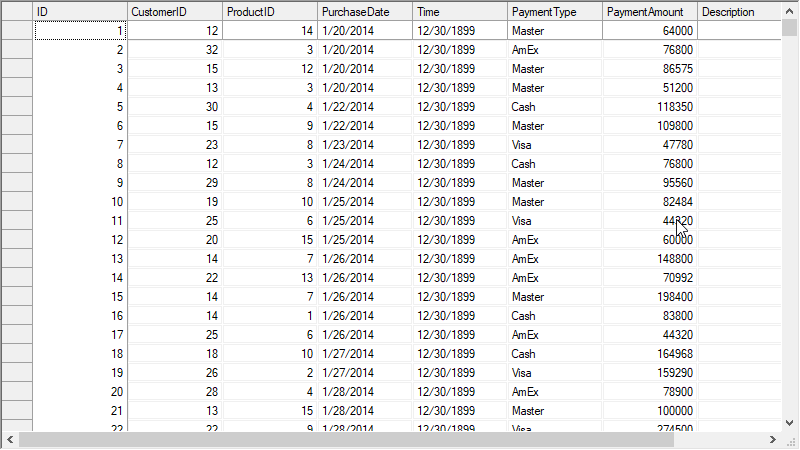This screenshot has width=800, height=450.
Task: Click the Time column header
Action: tap(460, 12)
